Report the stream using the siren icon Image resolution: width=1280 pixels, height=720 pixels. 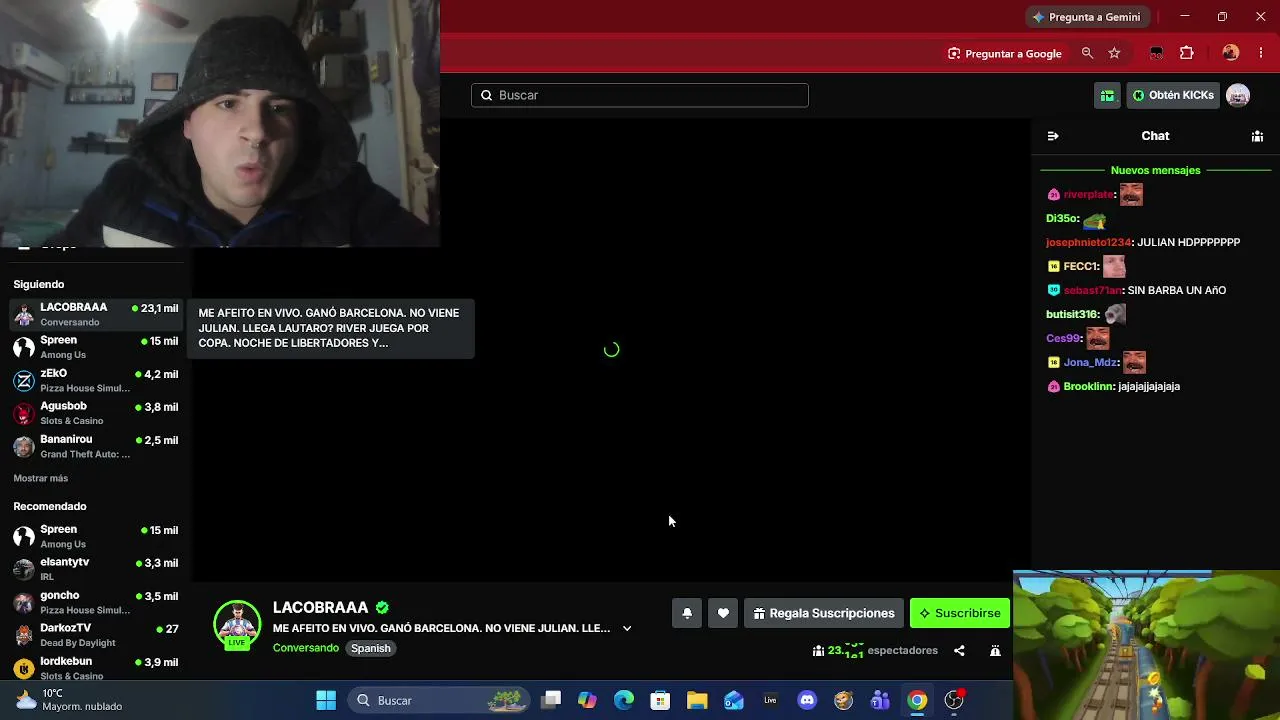pyautogui.click(x=995, y=650)
